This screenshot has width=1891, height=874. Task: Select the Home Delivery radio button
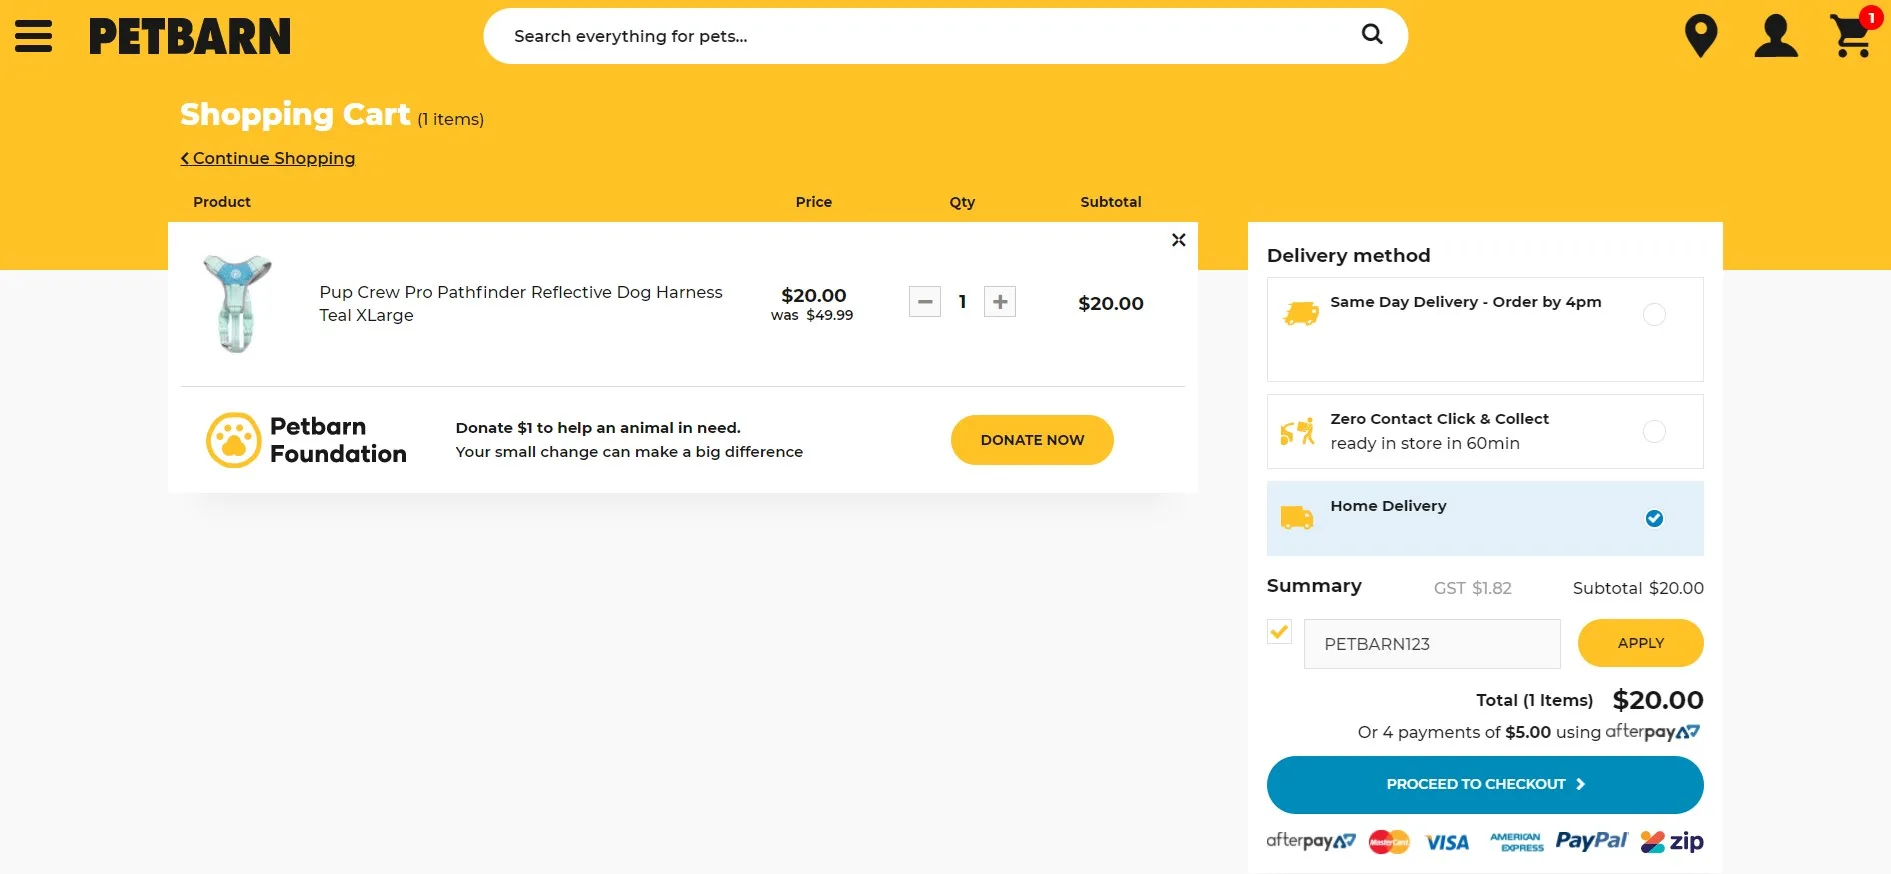1654,518
